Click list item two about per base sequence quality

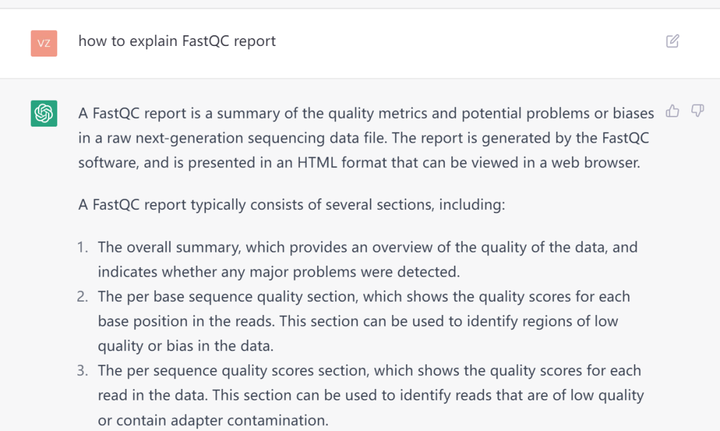(364, 321)
